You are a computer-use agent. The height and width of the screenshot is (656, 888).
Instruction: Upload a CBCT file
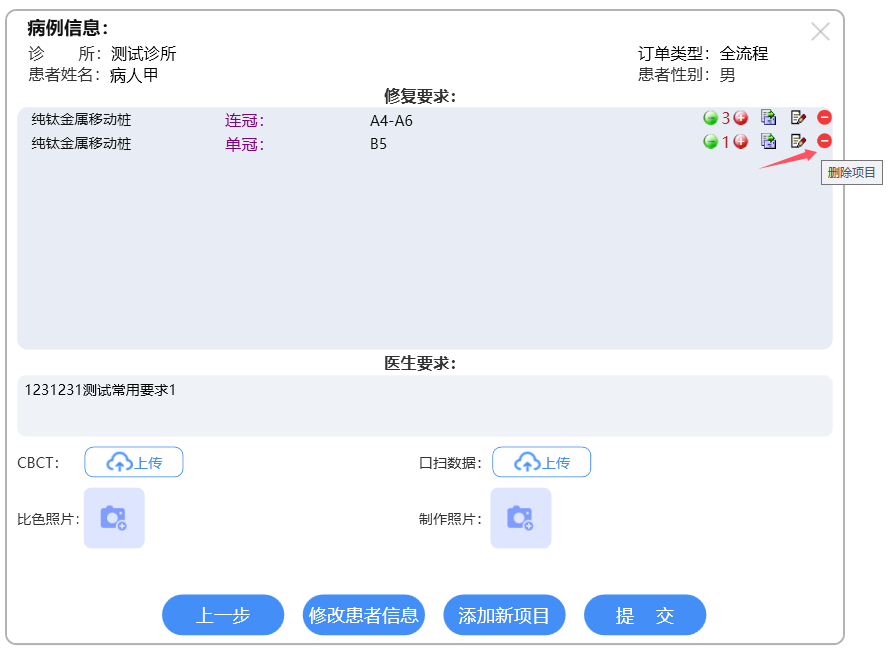tap(133, 462)
